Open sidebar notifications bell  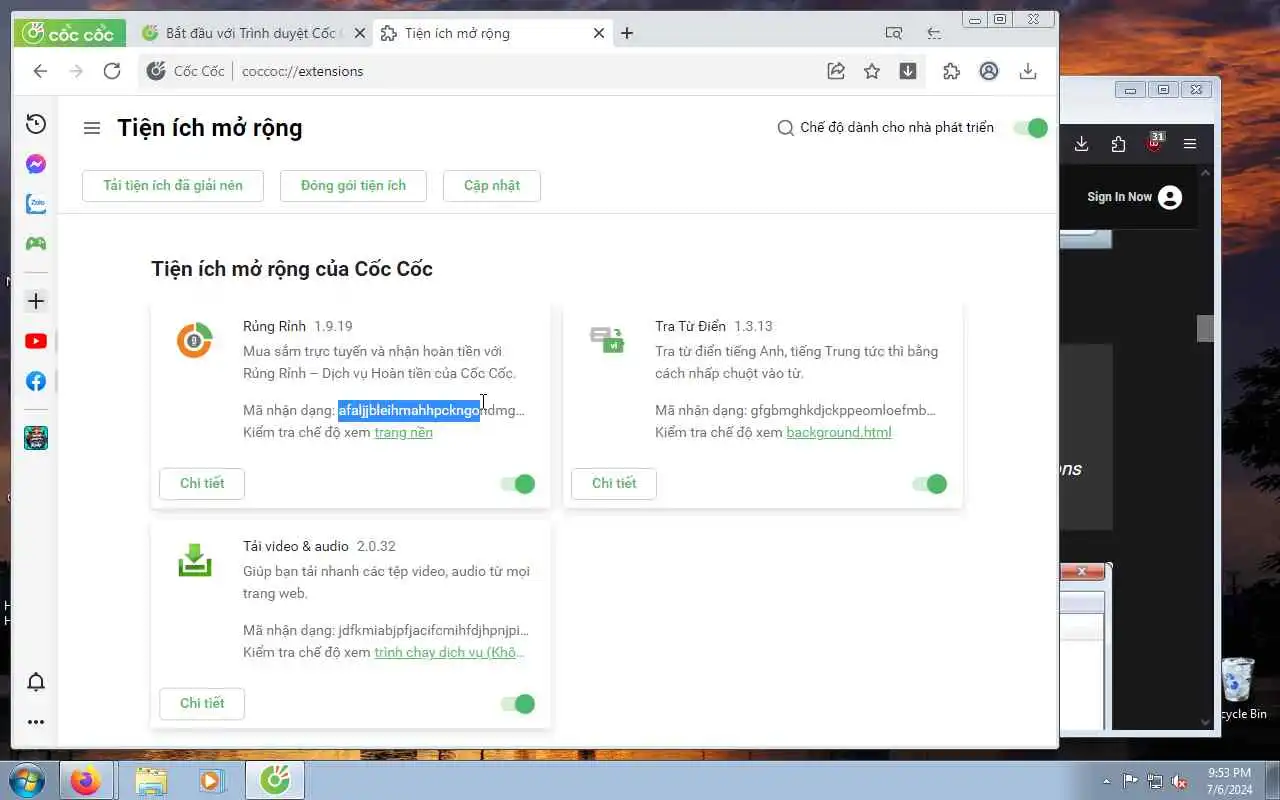pyautogui.click(x=36, y=682)
